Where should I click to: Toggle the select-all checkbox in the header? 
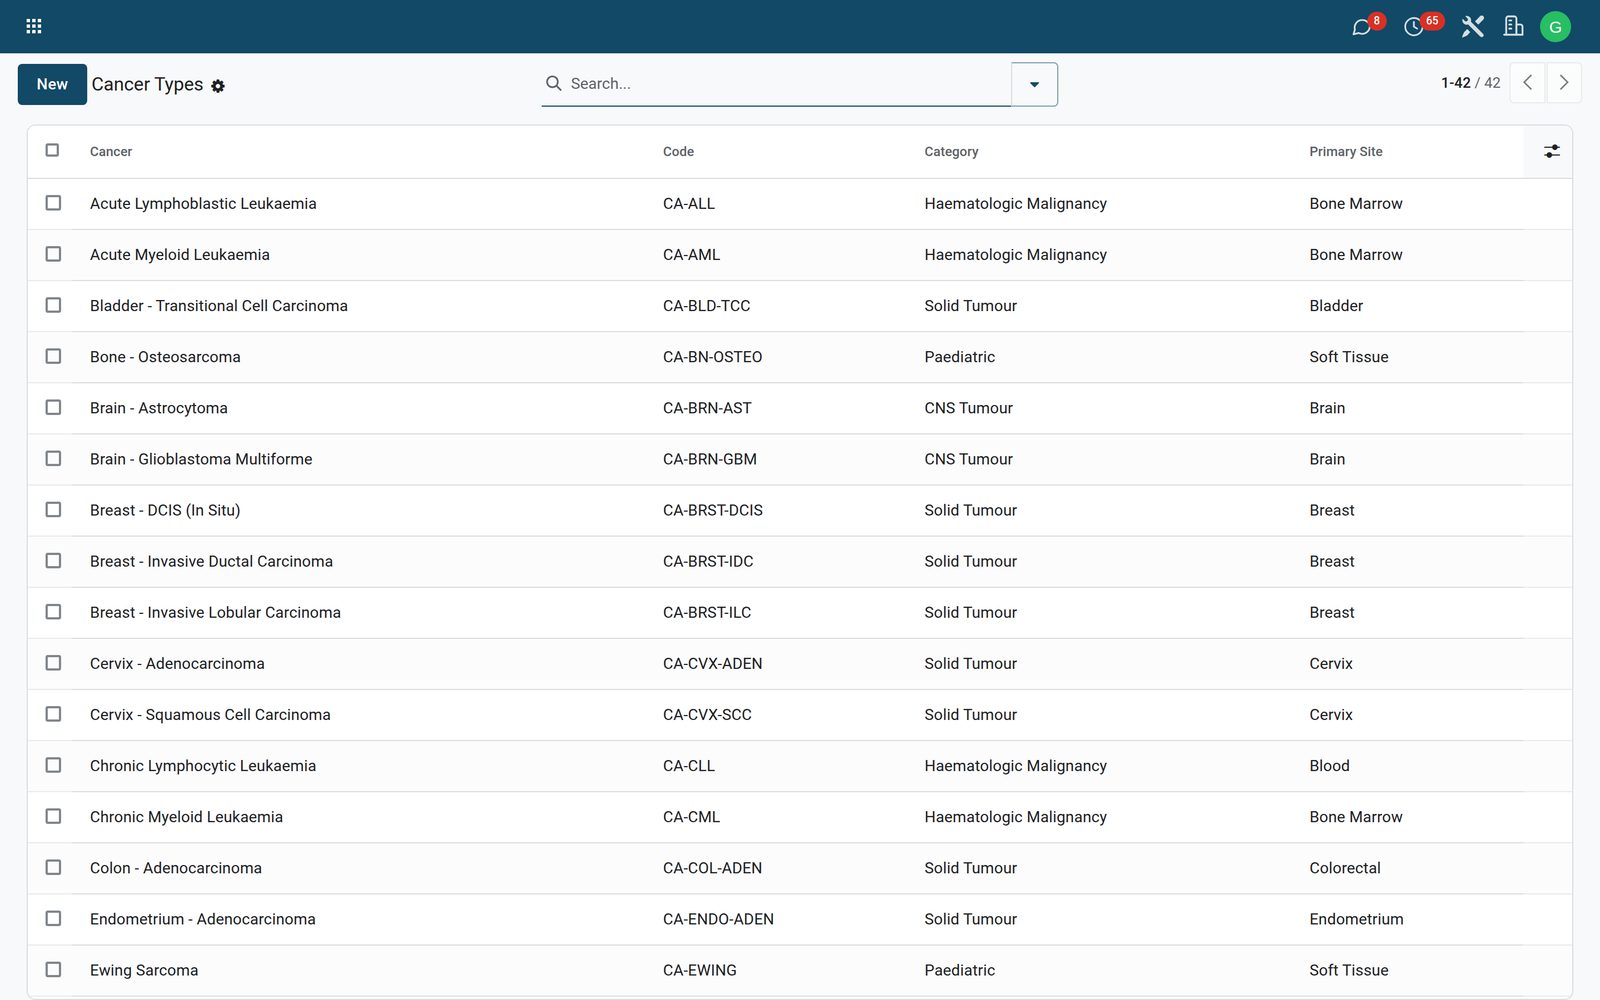click(x=52, y=150)
